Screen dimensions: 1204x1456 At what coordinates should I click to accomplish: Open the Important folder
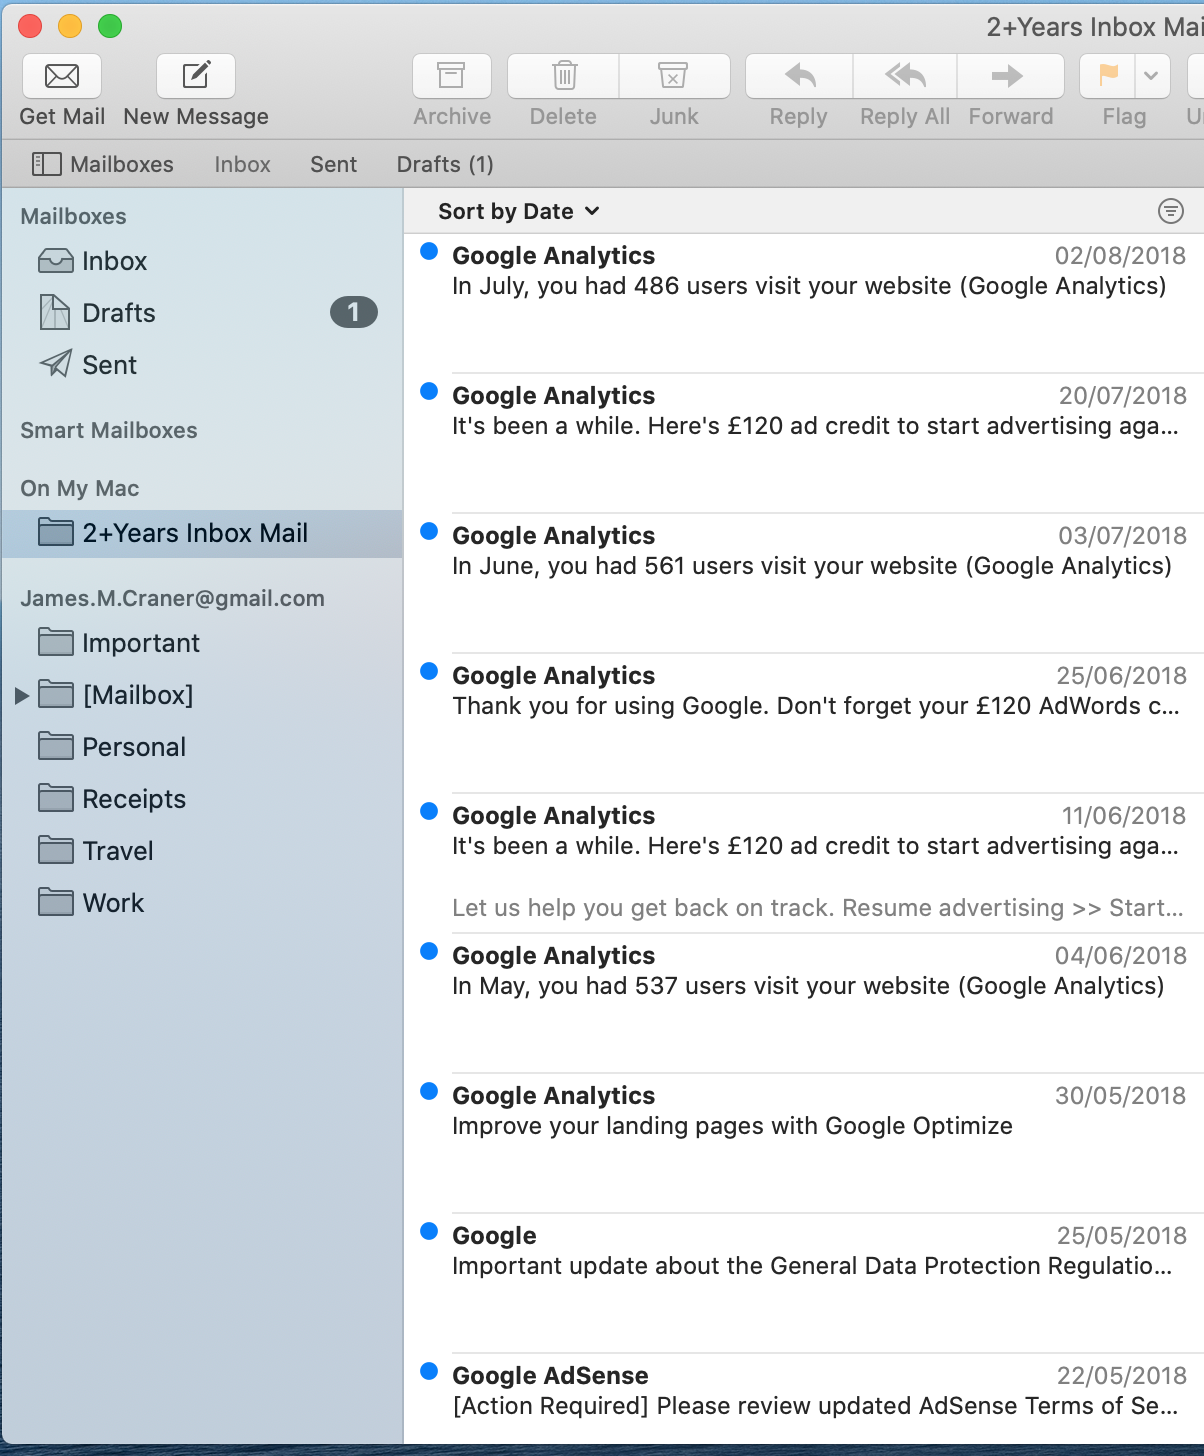click(x=202, y=643)
